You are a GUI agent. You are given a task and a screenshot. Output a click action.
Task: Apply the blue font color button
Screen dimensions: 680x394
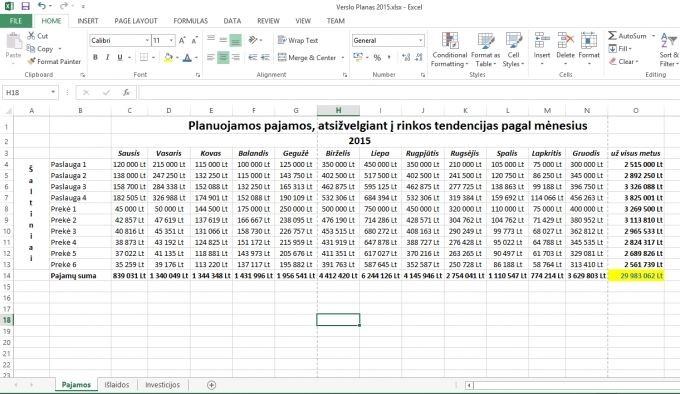click(x=187, y=57)
